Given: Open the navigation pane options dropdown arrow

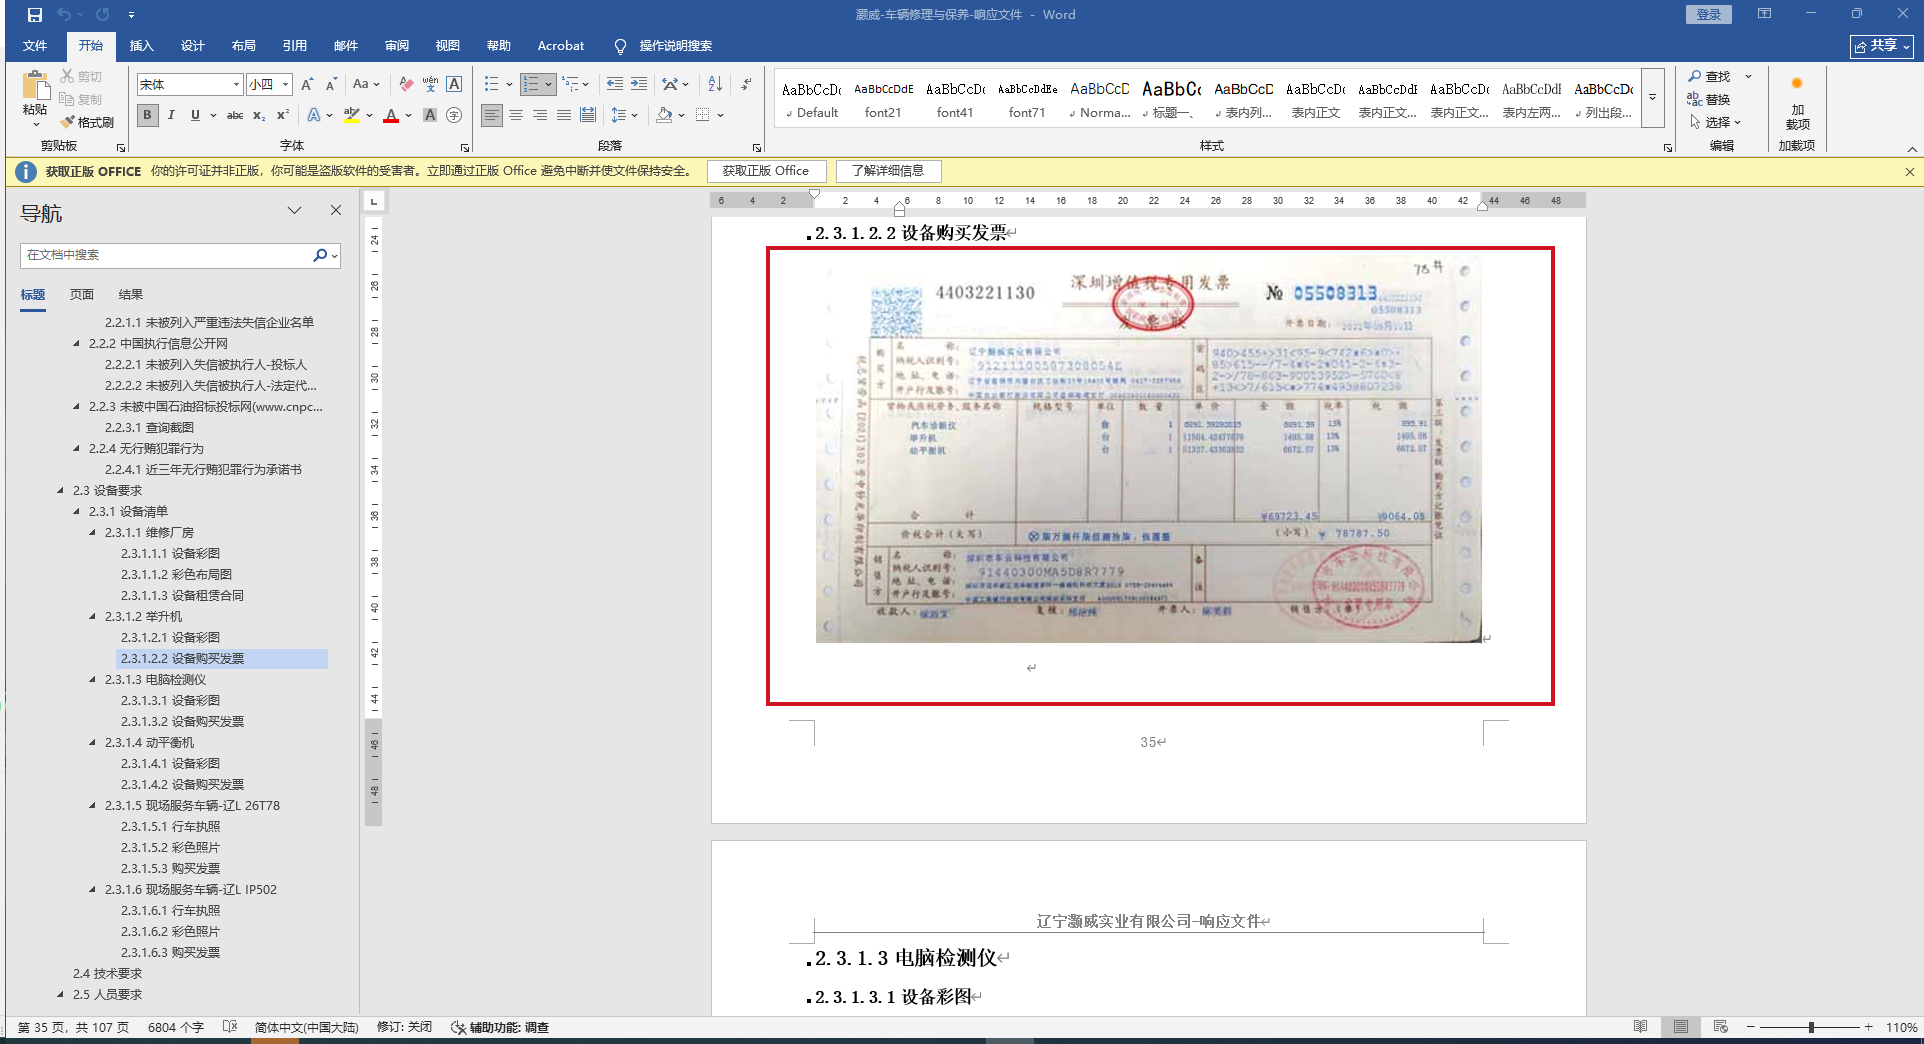Looking at the screenshot, I should (x=294, y=211).
